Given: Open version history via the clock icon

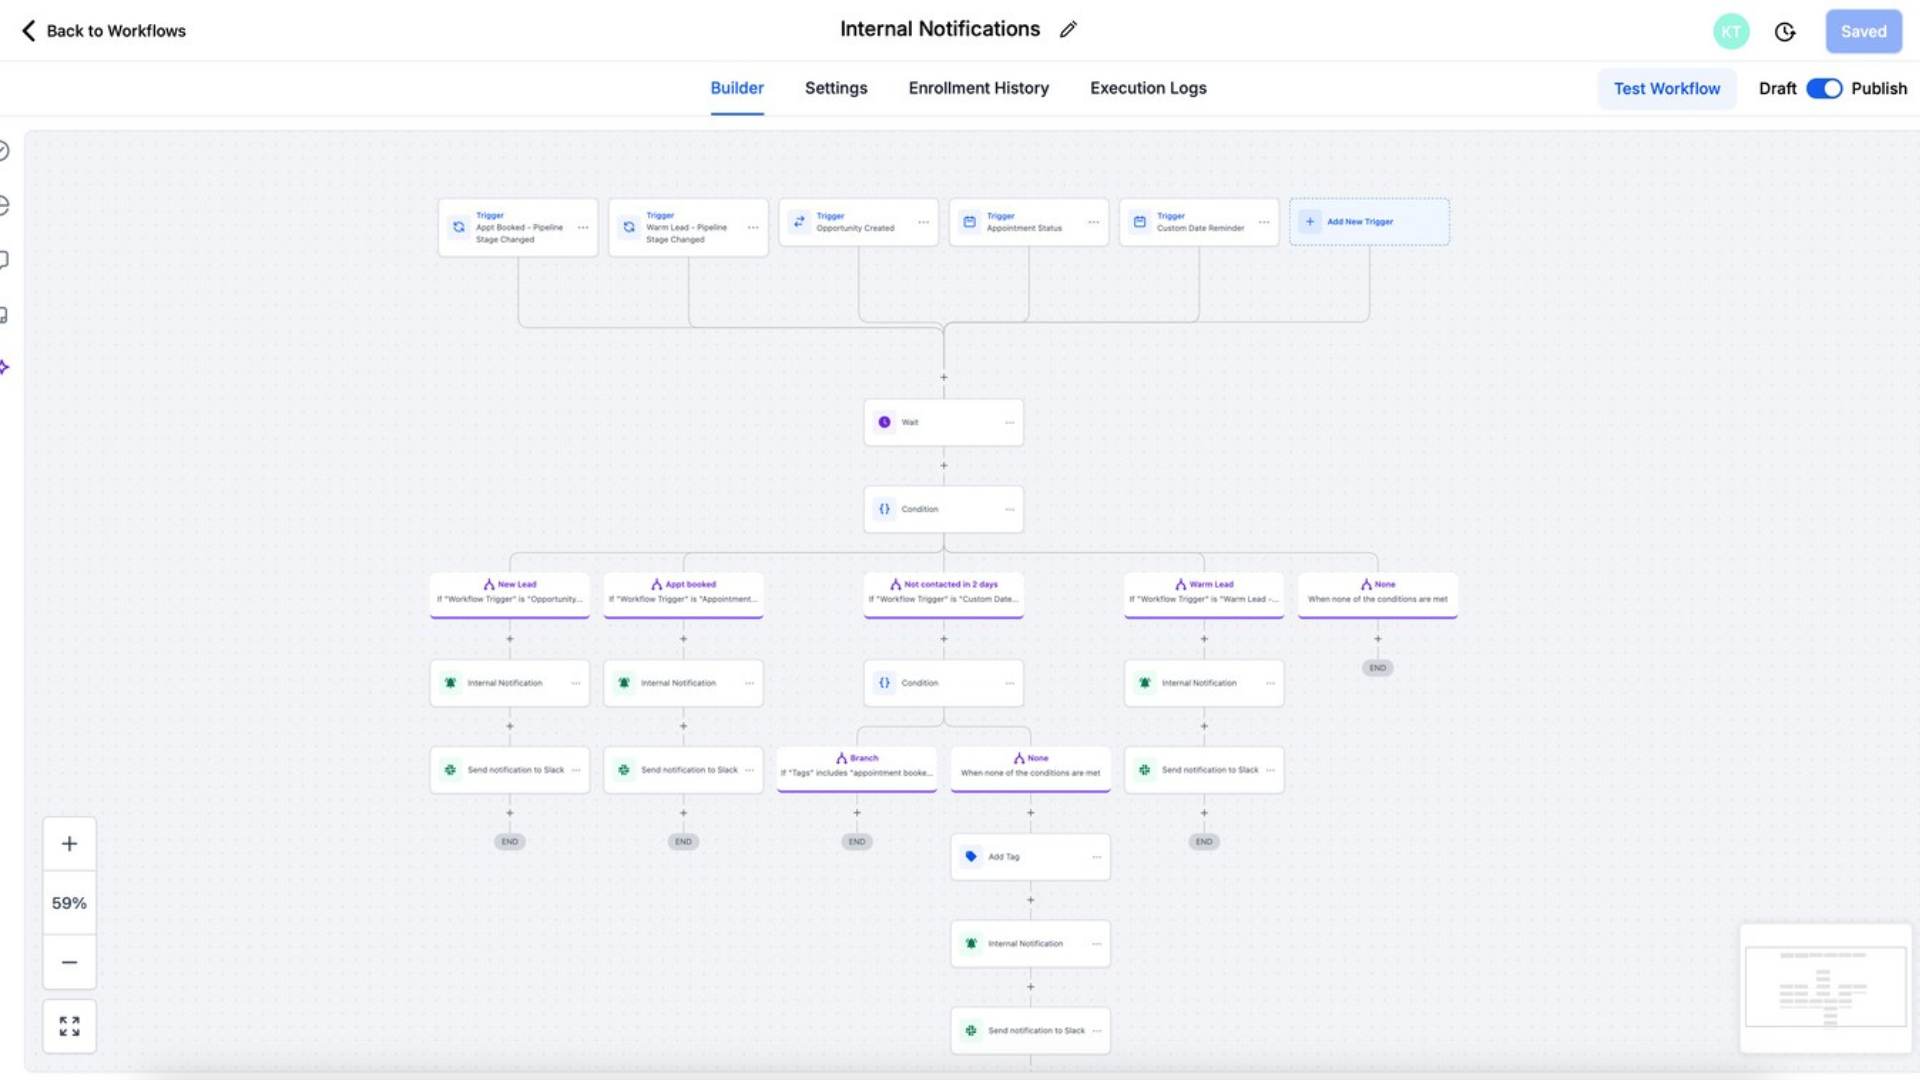Looking at the screenshot, I should point(1786,31).
